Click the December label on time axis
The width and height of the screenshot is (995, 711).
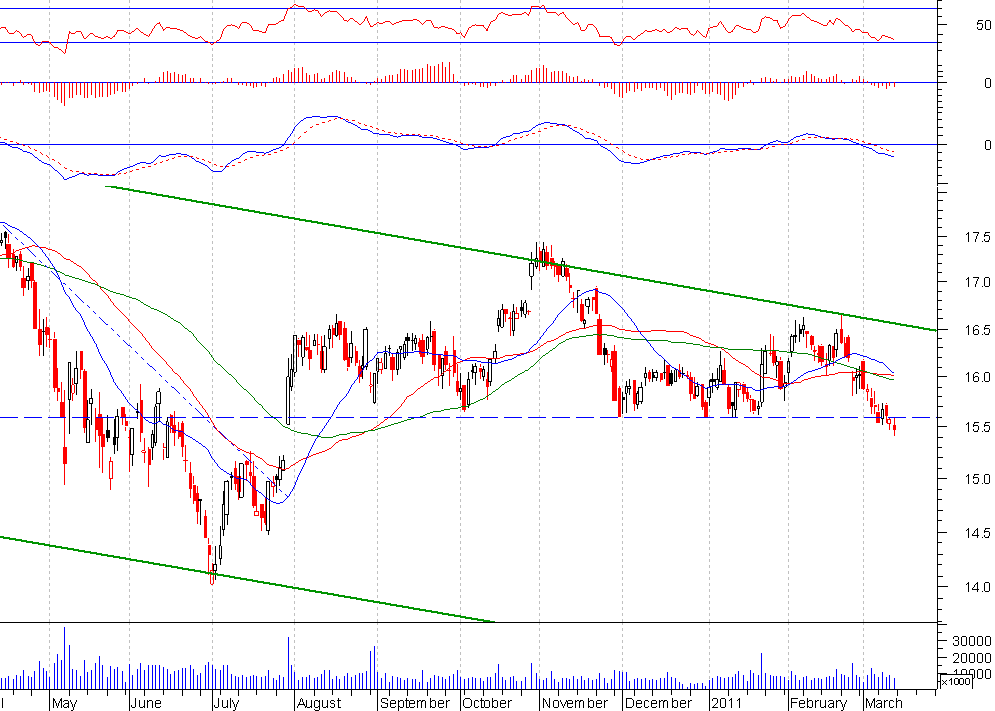coord(658,703)
